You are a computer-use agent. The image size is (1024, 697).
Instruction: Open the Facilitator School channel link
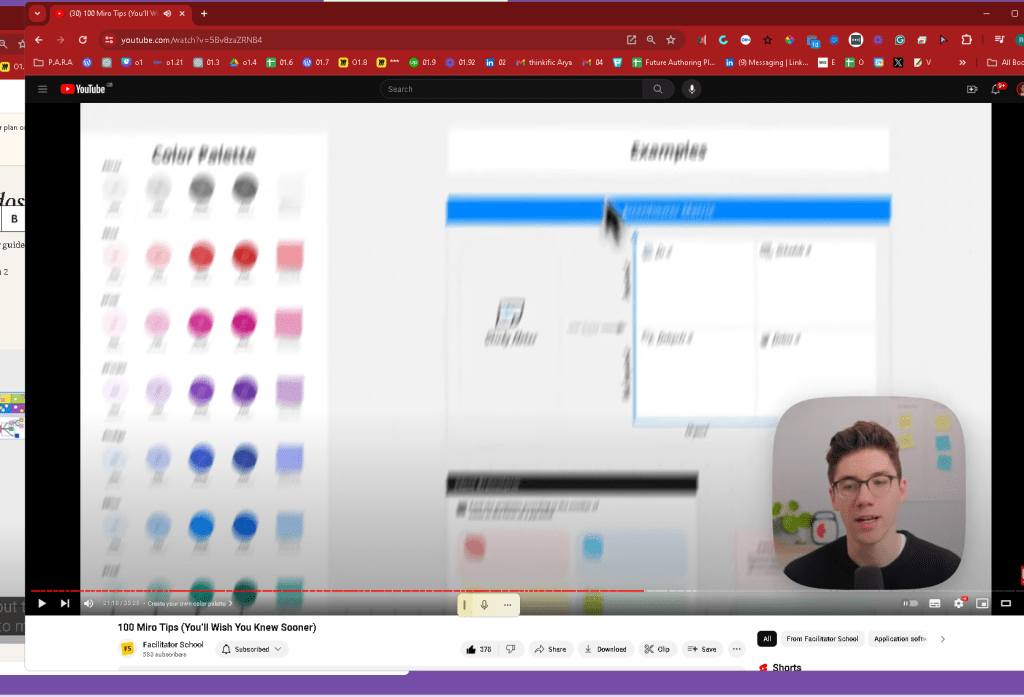tap(172, 645)
